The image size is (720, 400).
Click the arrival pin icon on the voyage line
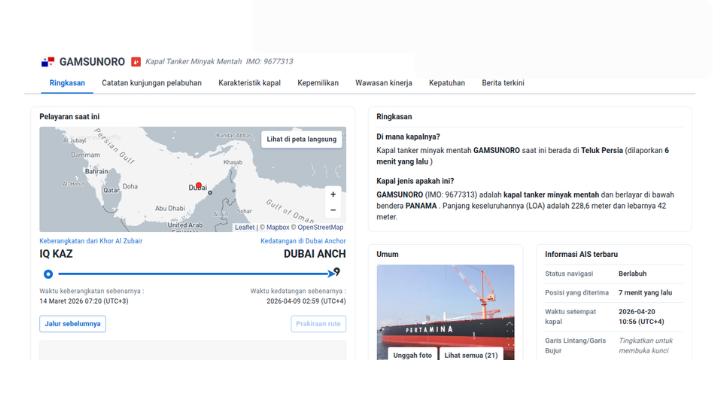coord(337,272)
